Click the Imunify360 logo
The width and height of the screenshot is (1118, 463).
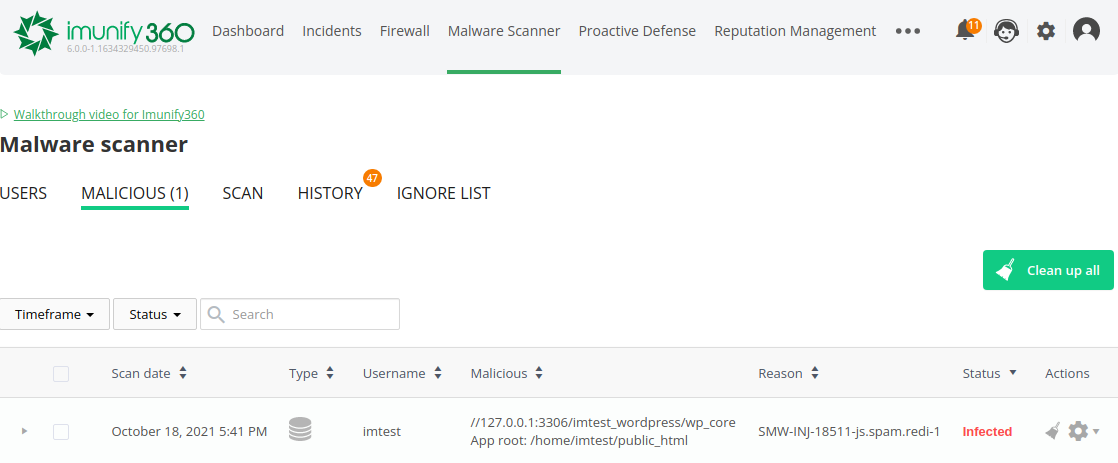(x=104, y=32)
